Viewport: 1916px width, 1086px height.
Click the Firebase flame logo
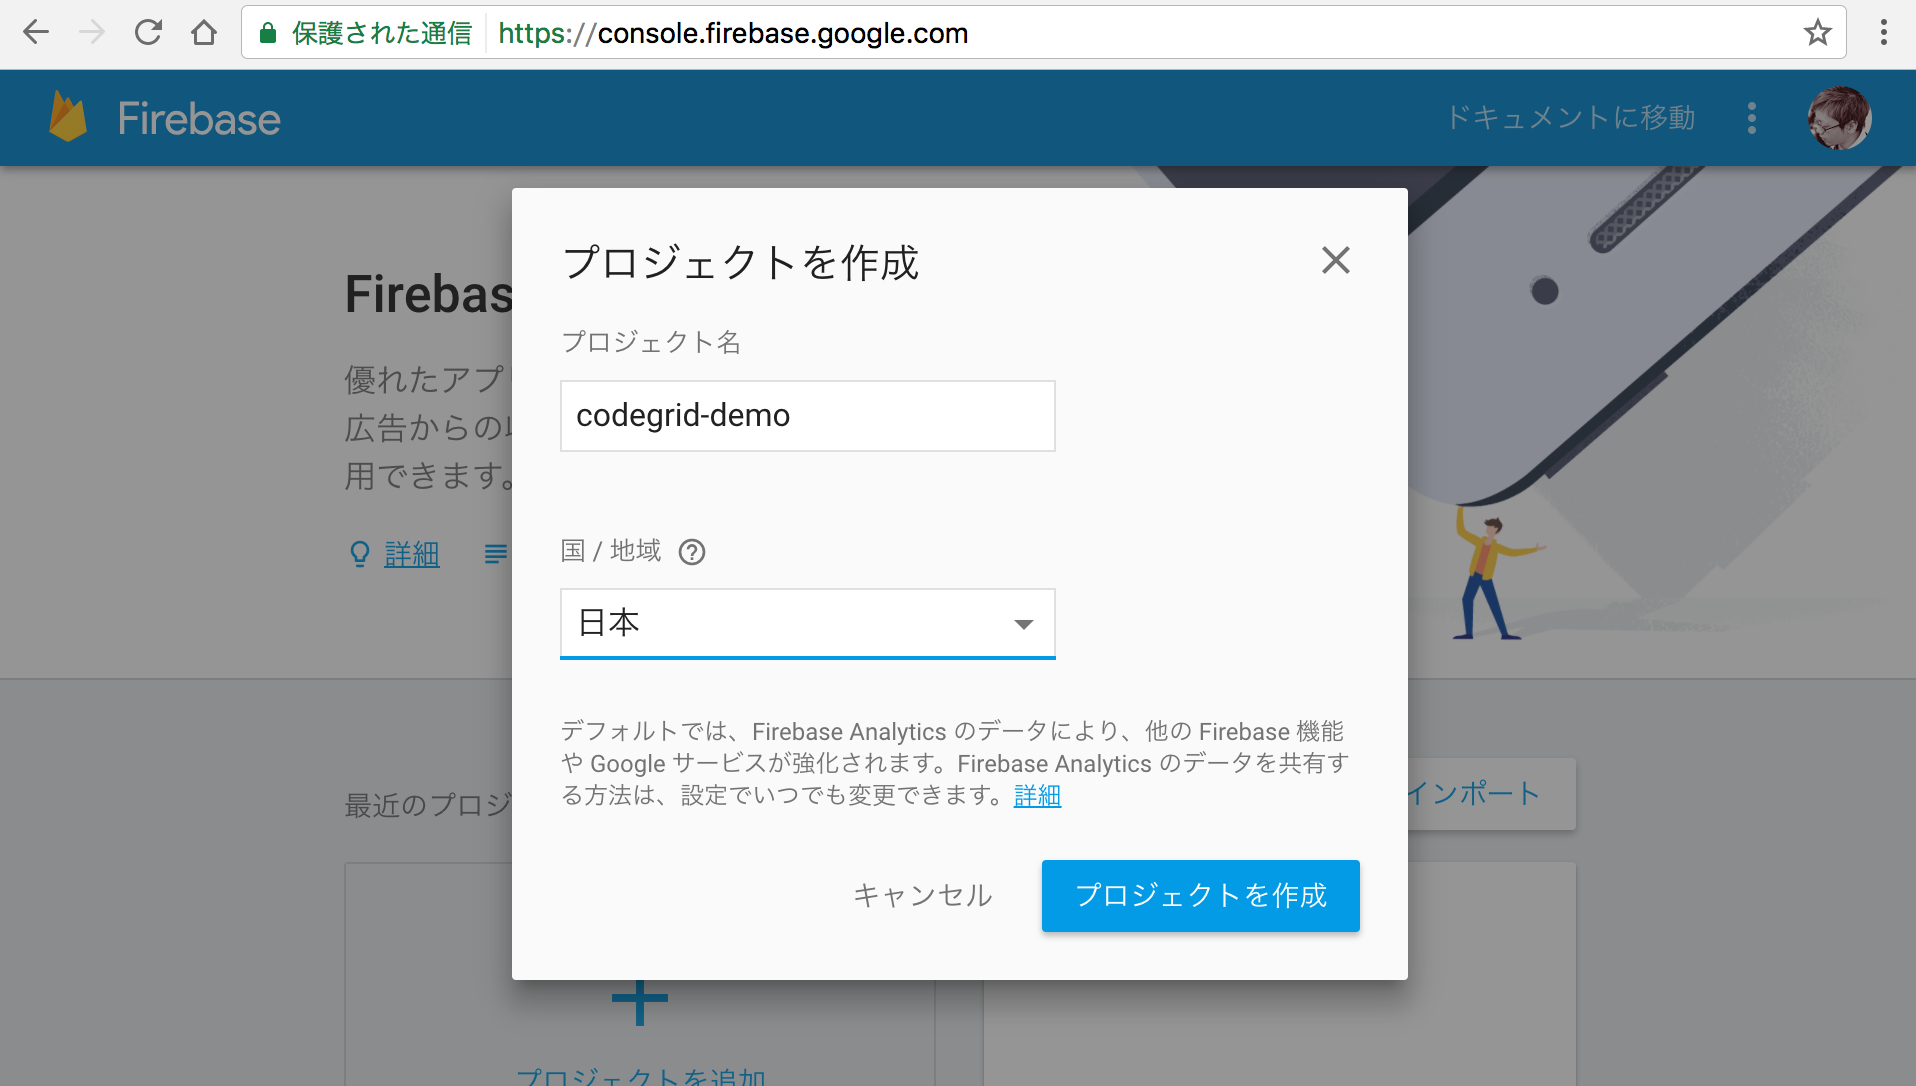68,117
